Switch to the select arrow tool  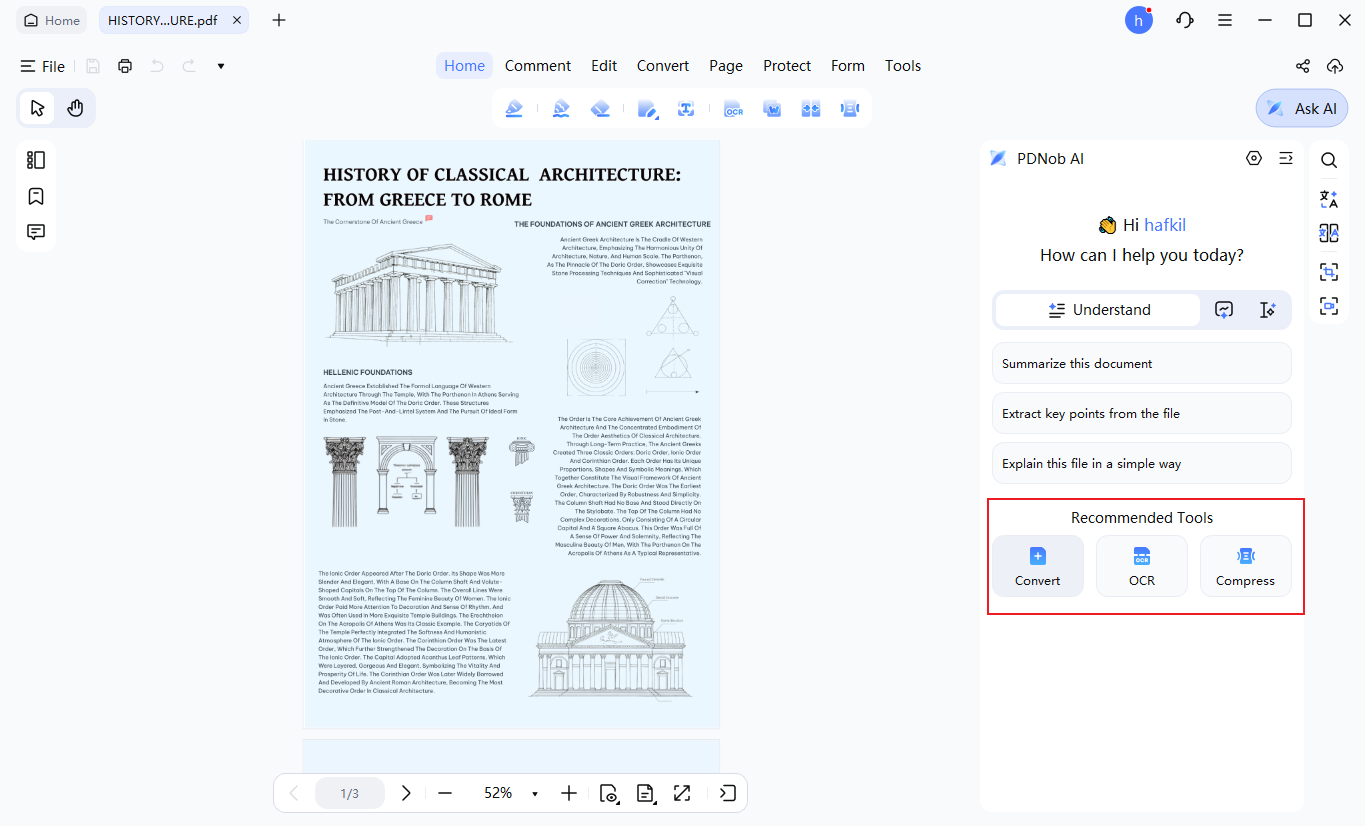coord(37,108)
